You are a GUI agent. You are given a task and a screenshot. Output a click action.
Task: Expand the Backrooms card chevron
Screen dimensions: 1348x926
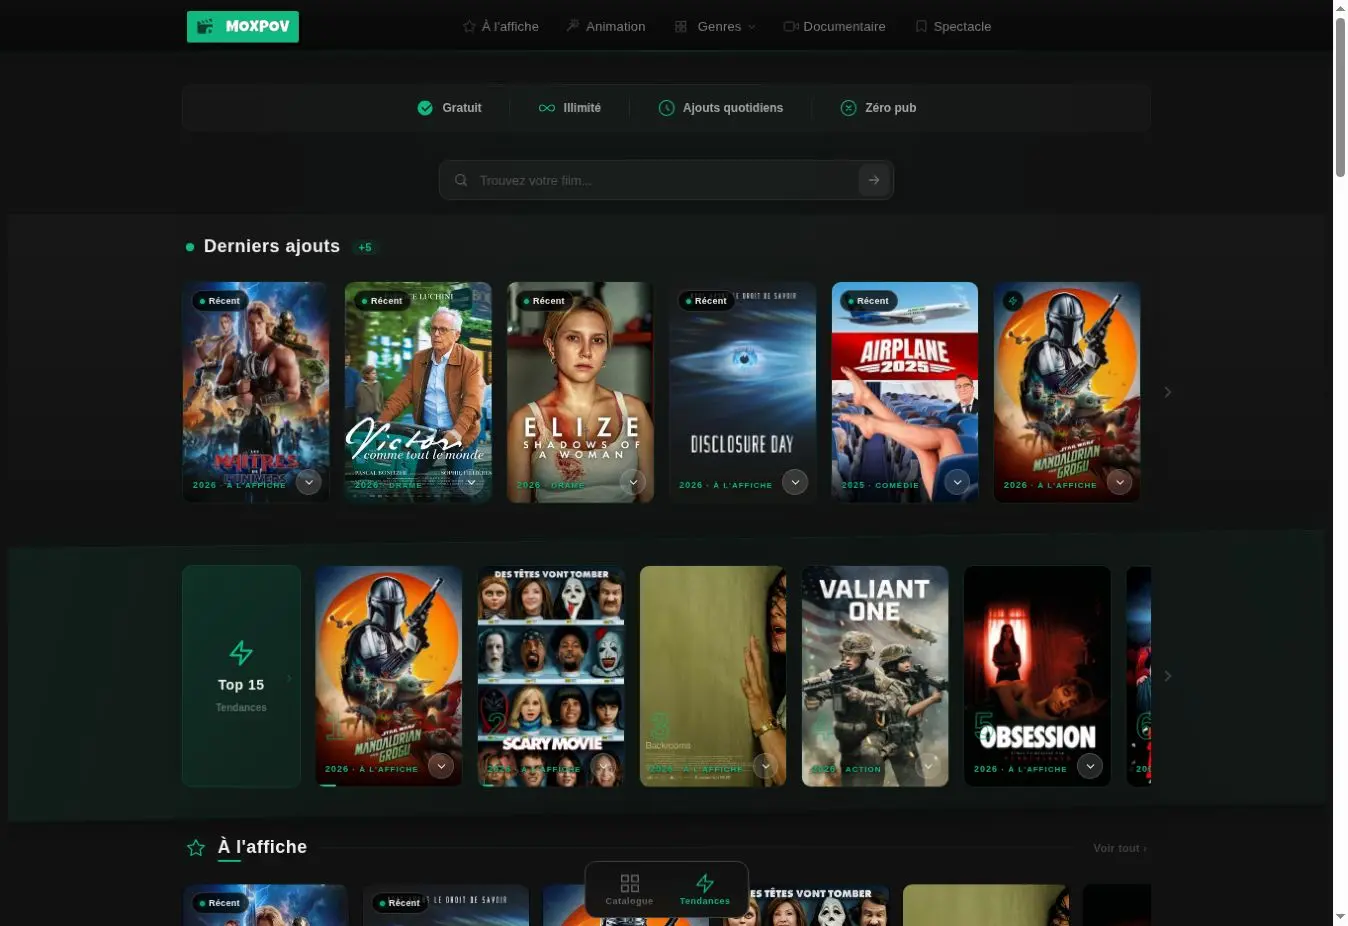pos(766,766)
